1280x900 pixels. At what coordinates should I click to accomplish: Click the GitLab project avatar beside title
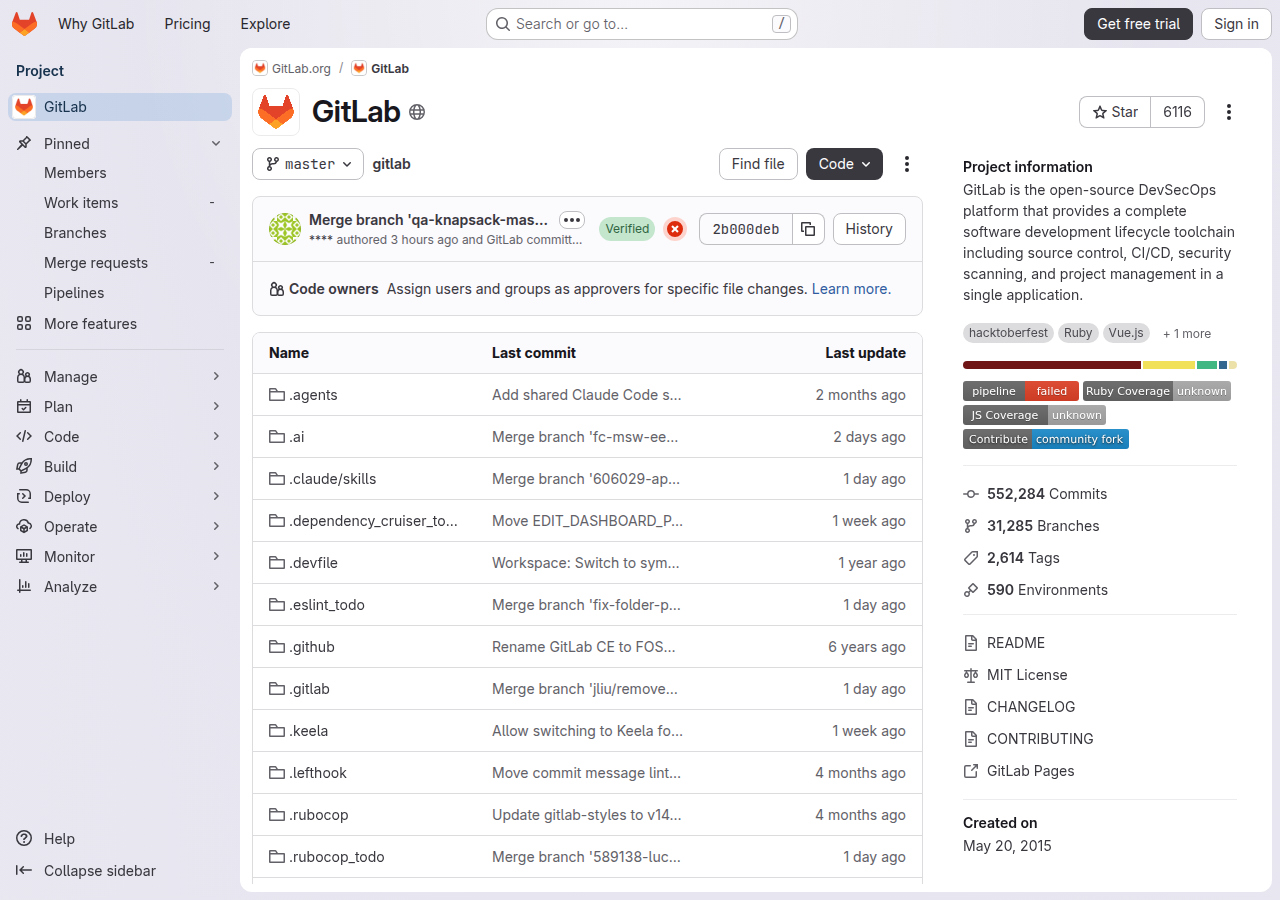coord(276,112)
